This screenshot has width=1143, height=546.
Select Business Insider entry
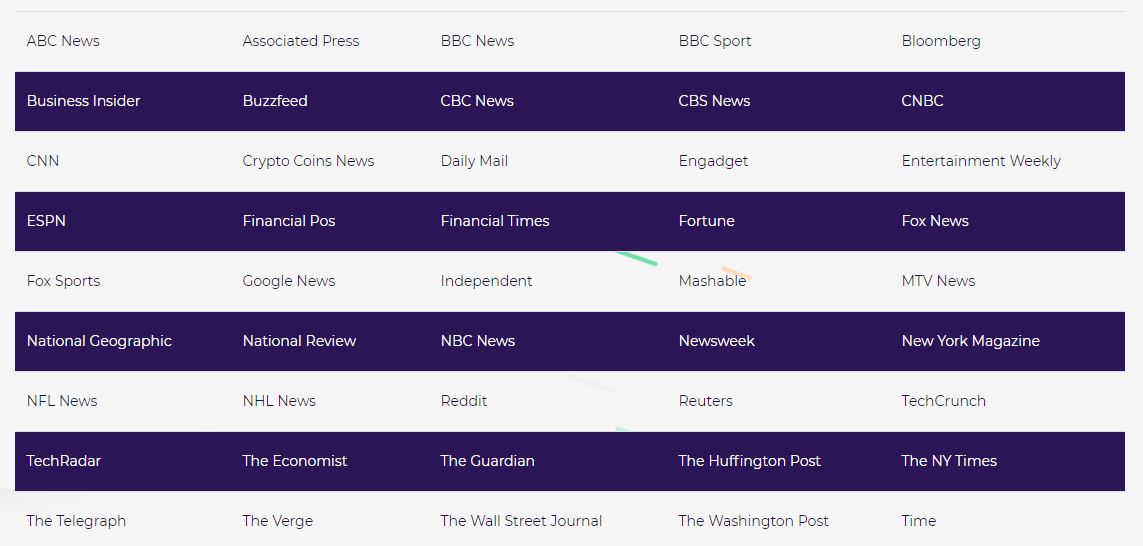tap(83, 101)
